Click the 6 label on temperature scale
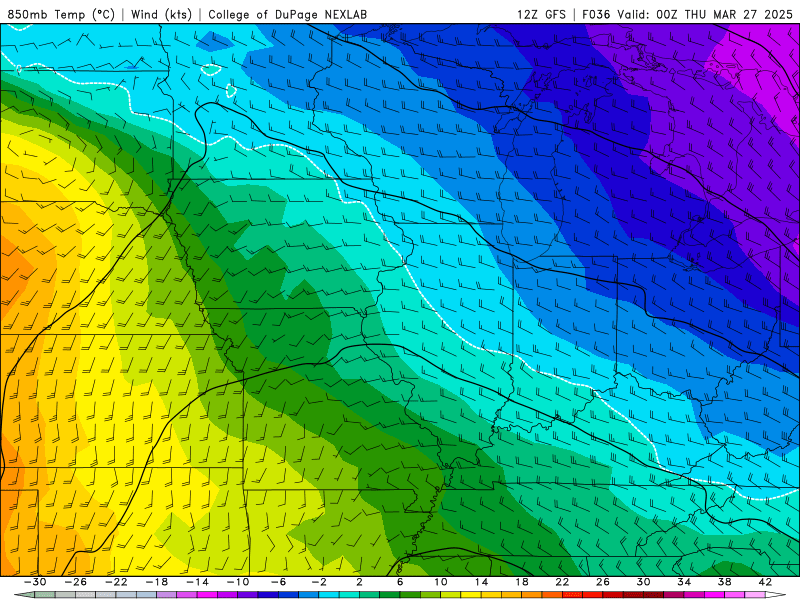This screenshot has width=800, height=600. click(x=400, y=582)
